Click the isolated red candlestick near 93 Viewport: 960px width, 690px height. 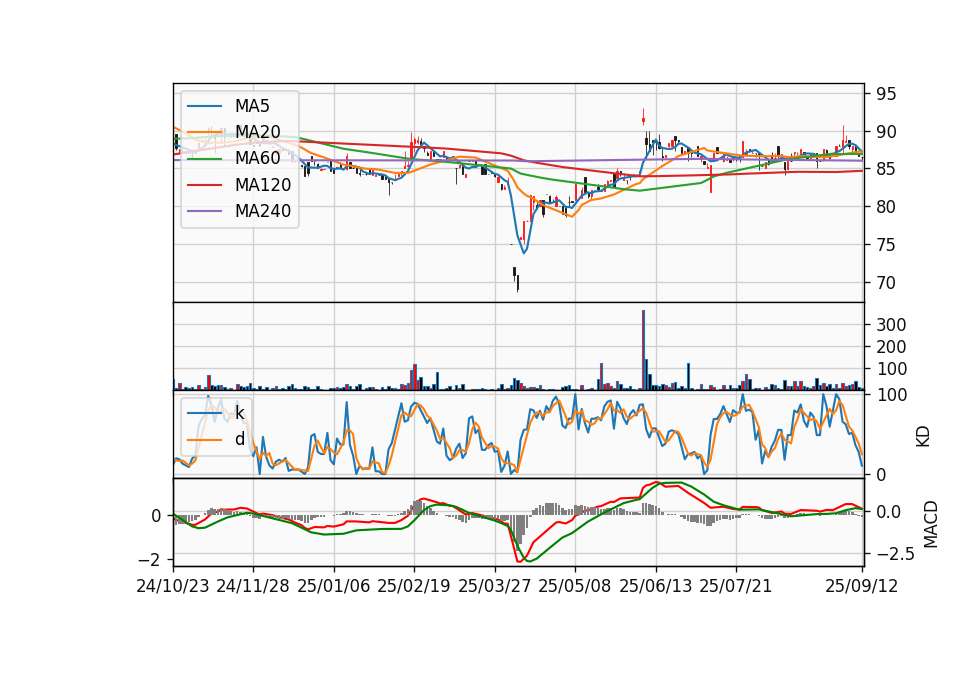pos(643,118)
